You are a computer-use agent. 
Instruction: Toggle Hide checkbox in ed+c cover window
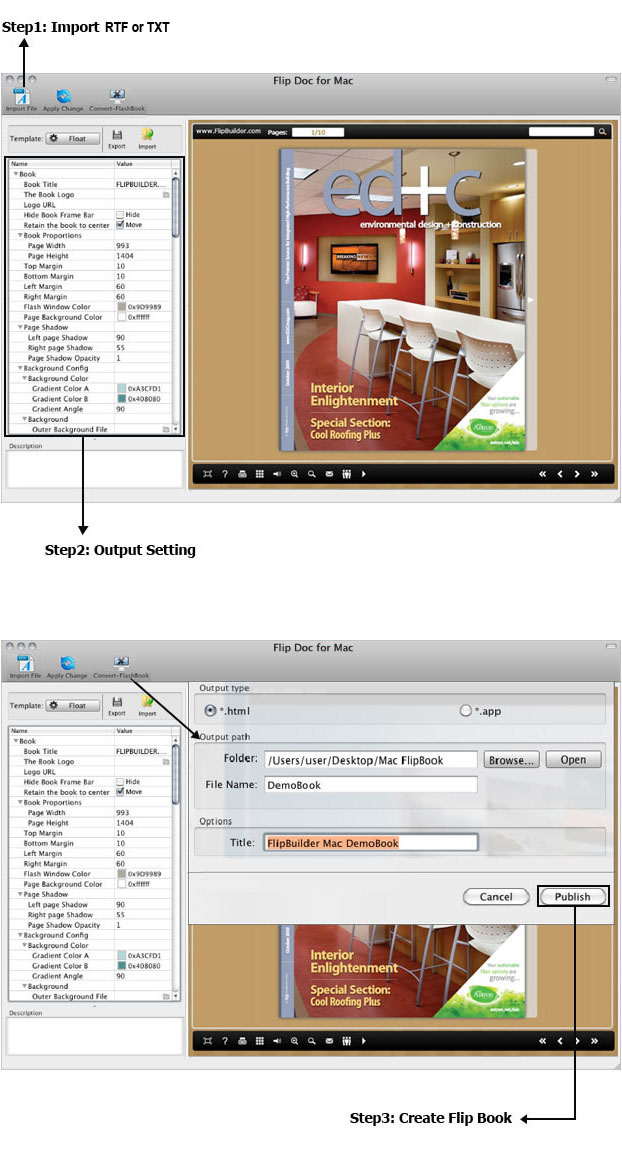click(120, 215)
